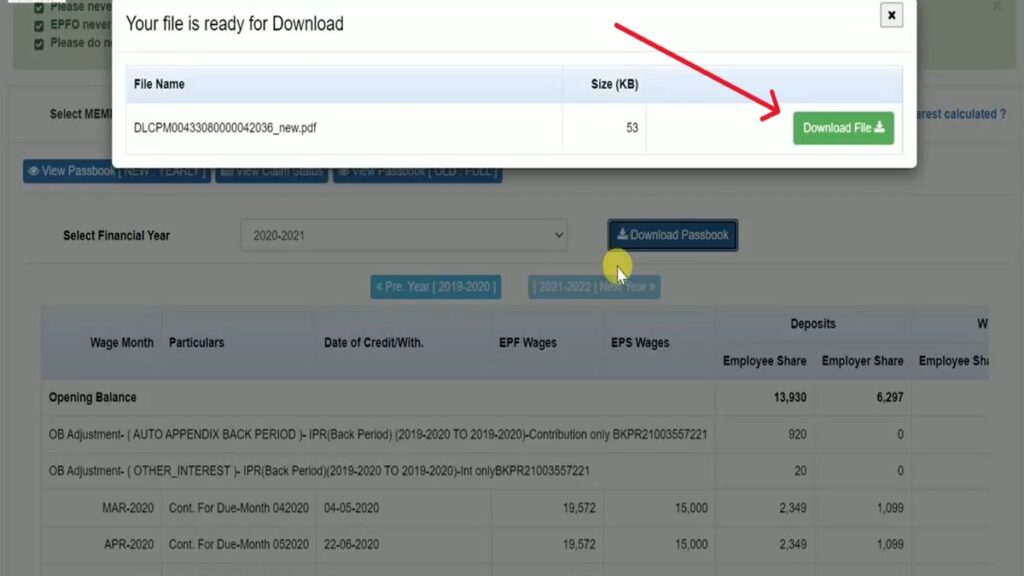Click the green Download File button
The image size is (1024, 576).
(x=843, y=128)
